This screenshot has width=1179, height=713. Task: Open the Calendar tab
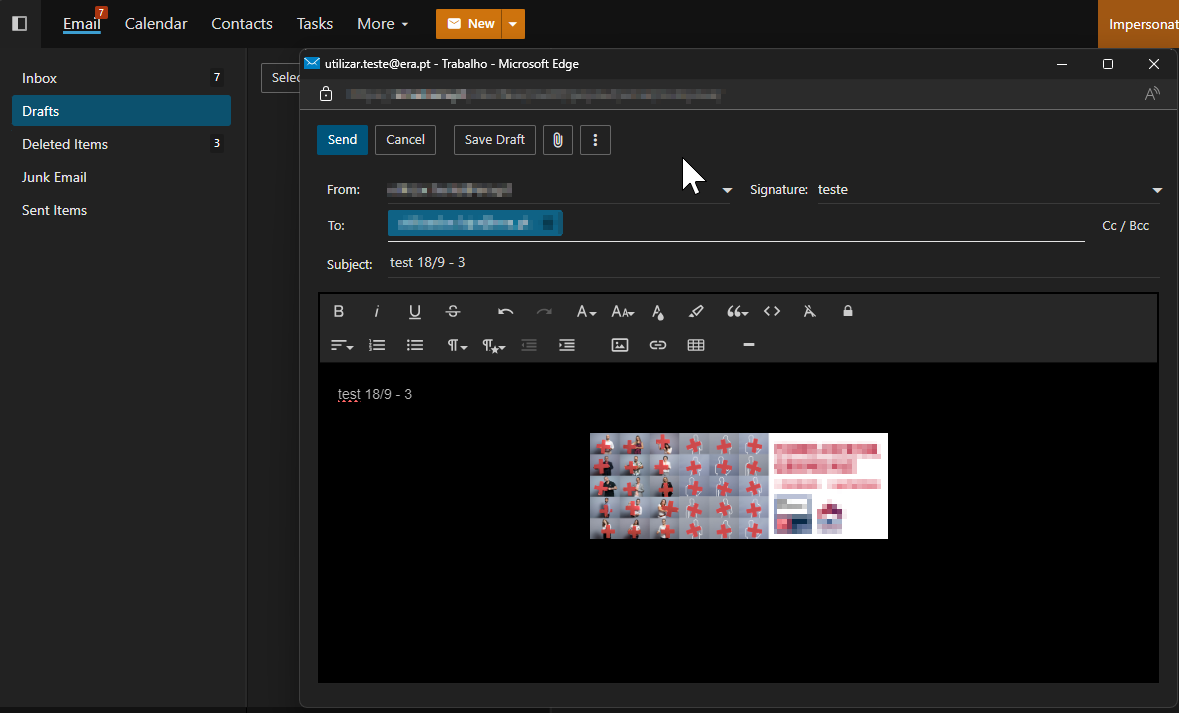[x=156, y=24]
